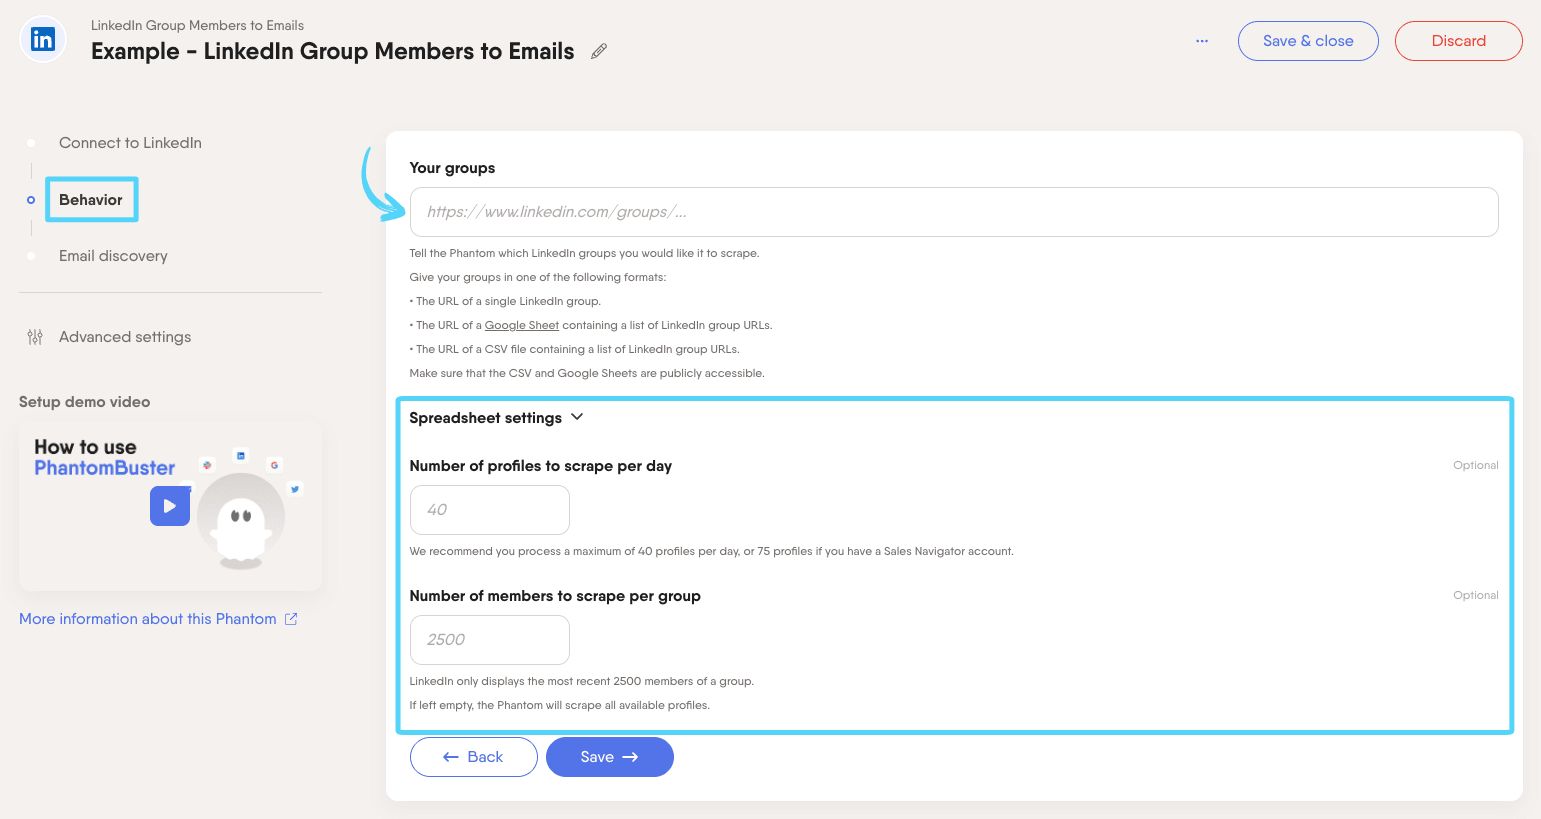Click the Google icon in the video thumbnail
The width and height of the screenshot is (1541, 819).
(274, 465)
